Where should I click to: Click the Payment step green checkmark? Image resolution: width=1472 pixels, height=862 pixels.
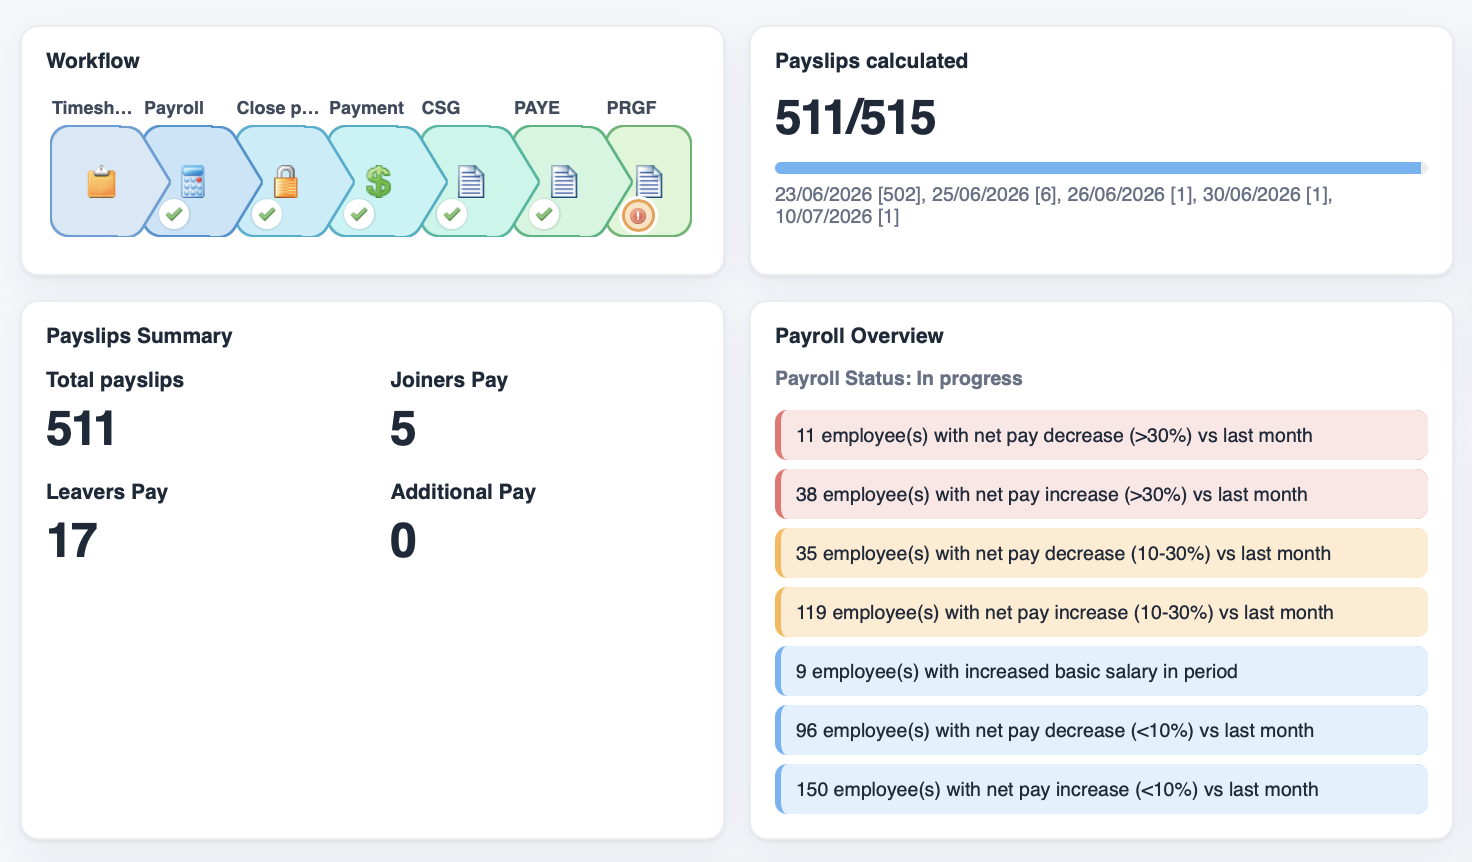(359, 214)
